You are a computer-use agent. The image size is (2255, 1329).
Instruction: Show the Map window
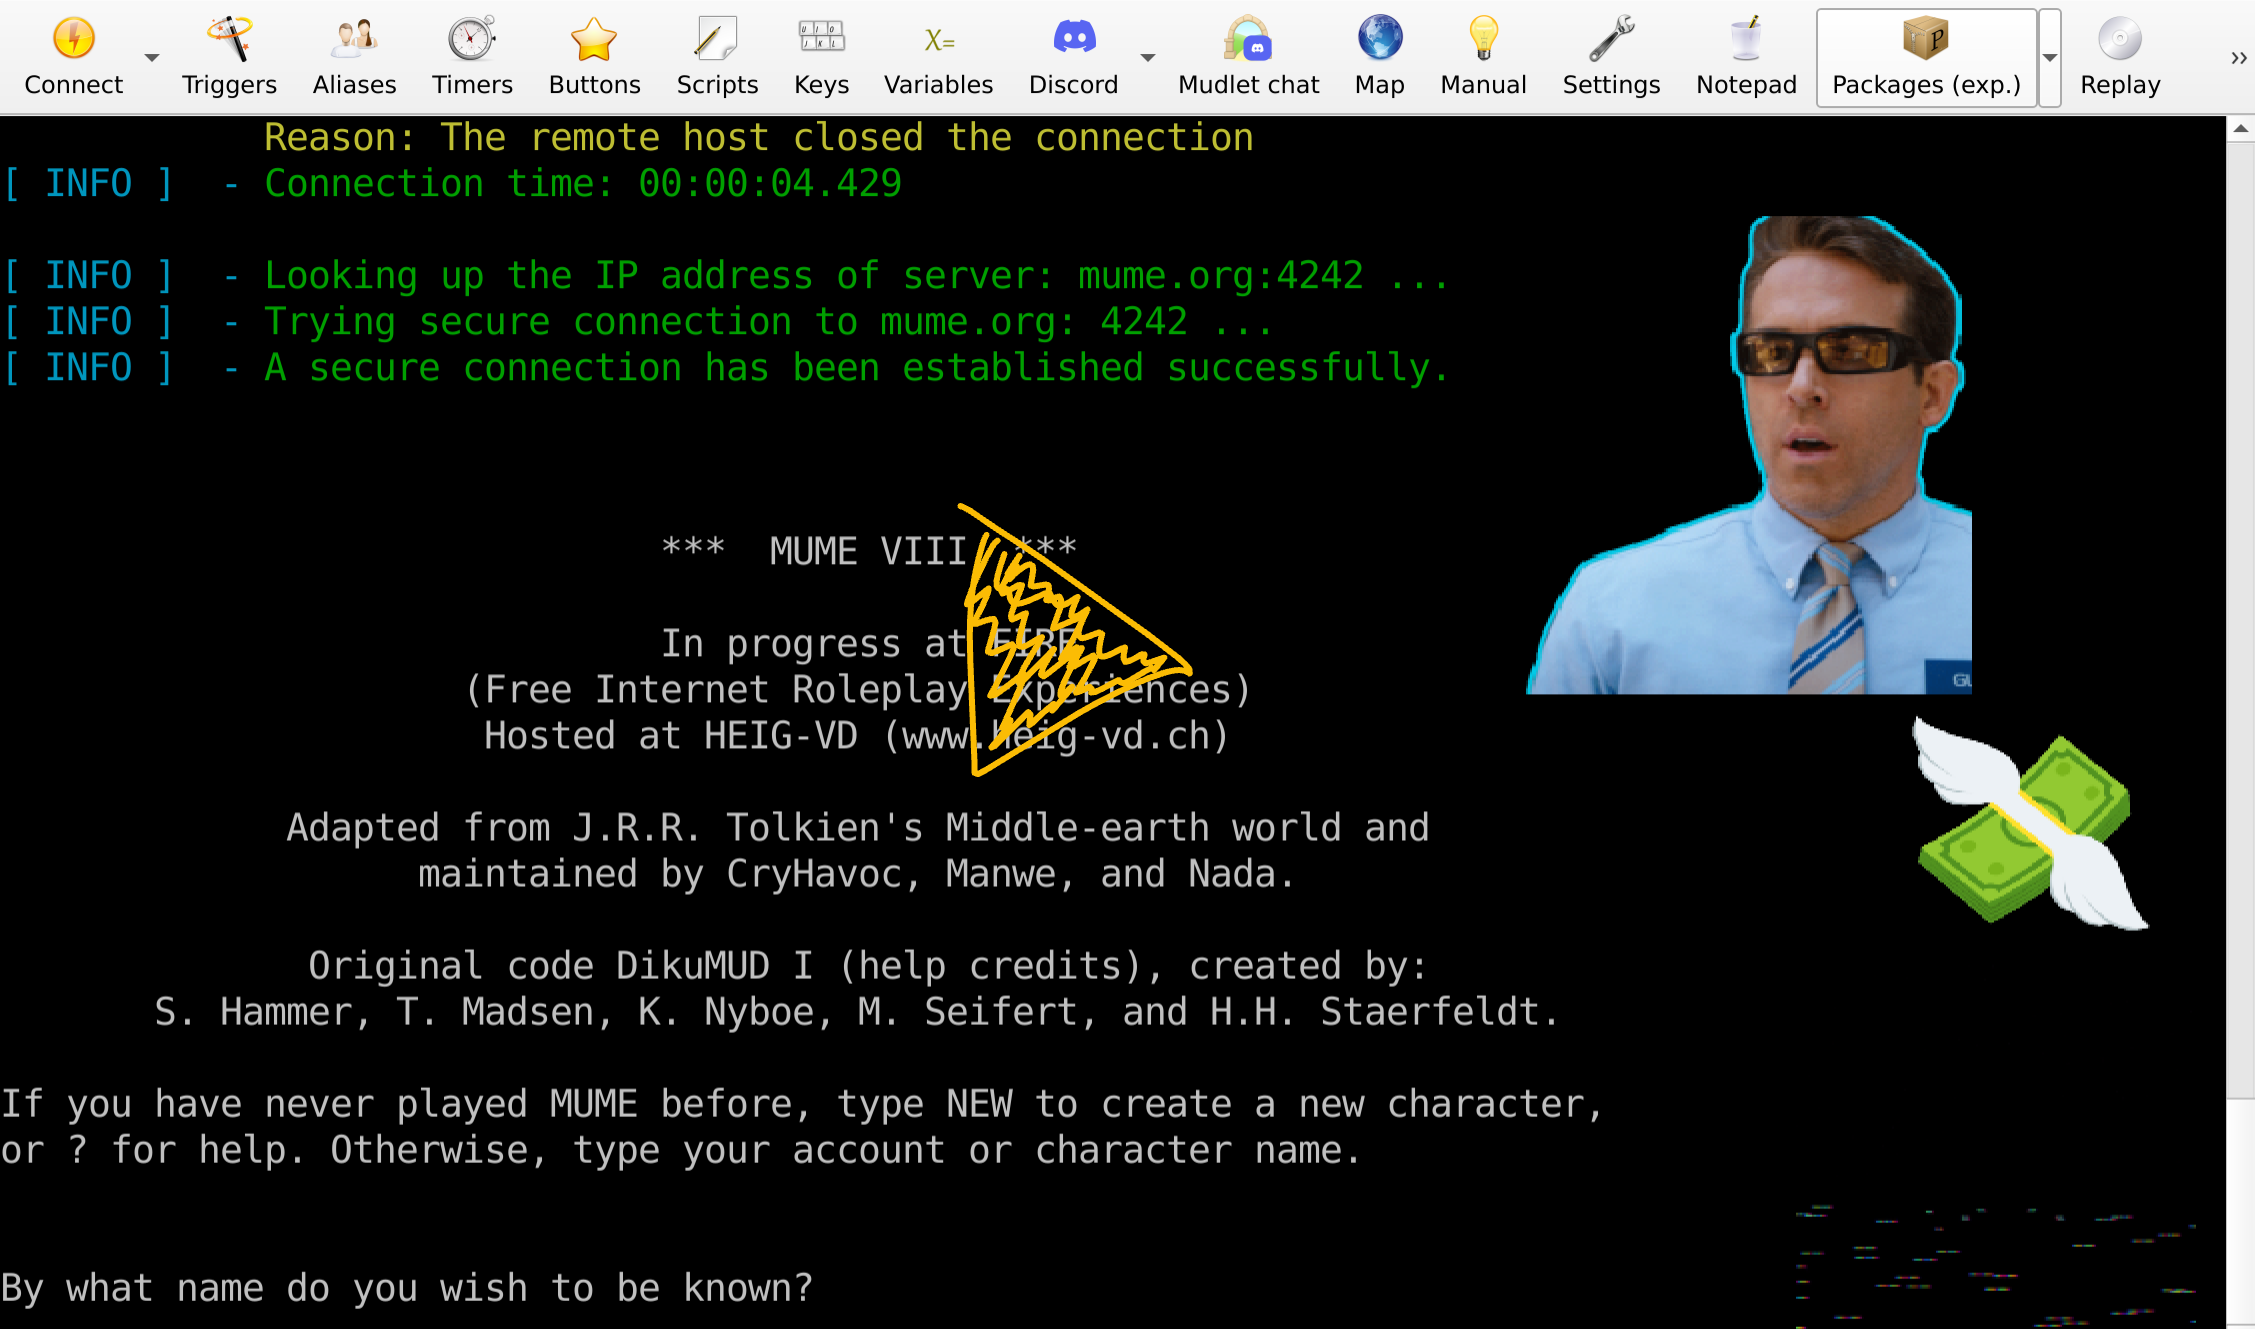(1379, 57)
